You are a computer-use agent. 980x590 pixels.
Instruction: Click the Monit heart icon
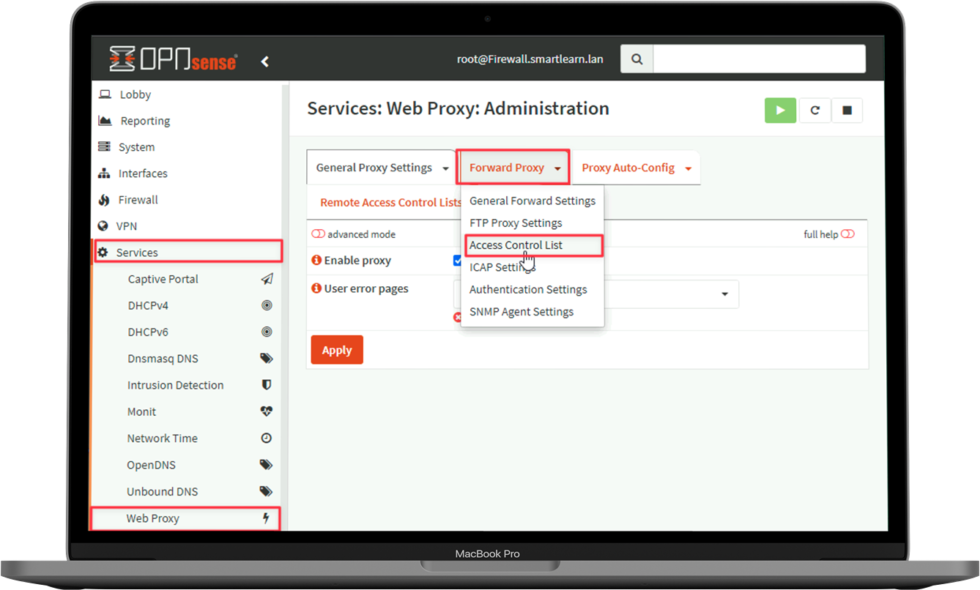pyautogui.click(x=266, y=411)
